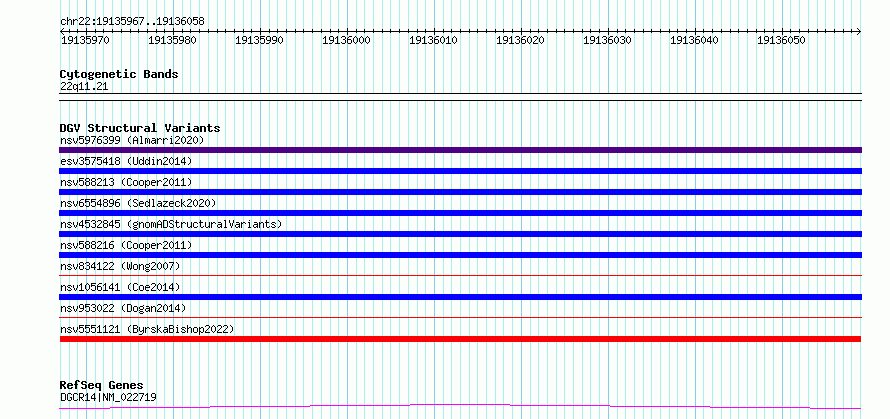Open variant nsv588213 (Cooper2011) label

pos(126,183)
